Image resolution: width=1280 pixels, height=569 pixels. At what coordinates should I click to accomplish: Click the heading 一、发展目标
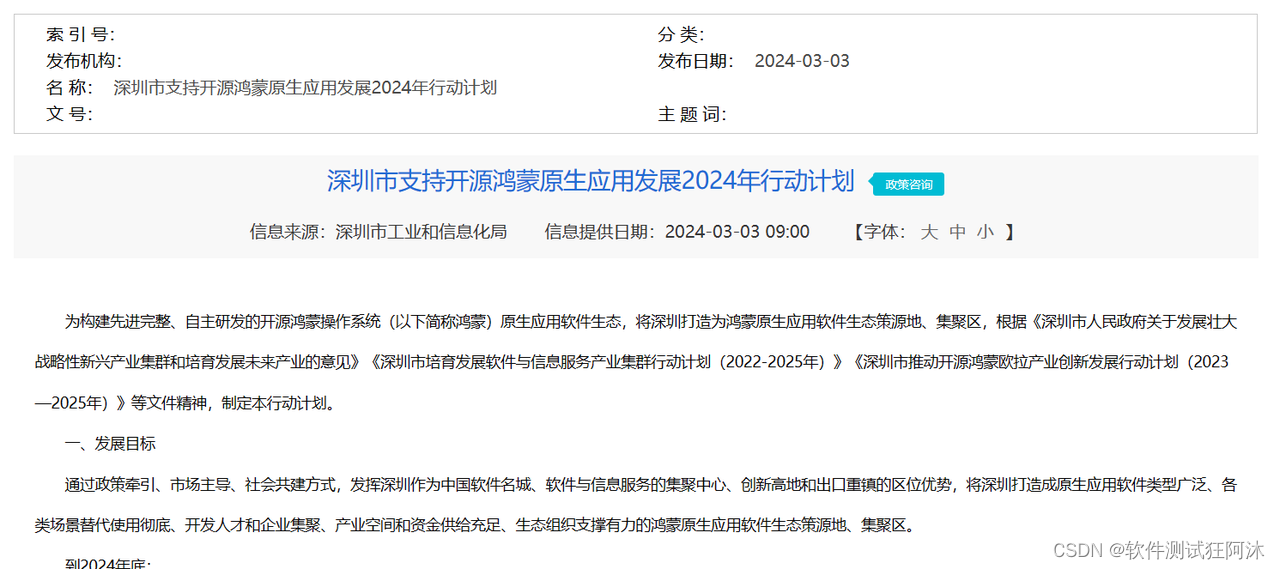click(110, 443)
